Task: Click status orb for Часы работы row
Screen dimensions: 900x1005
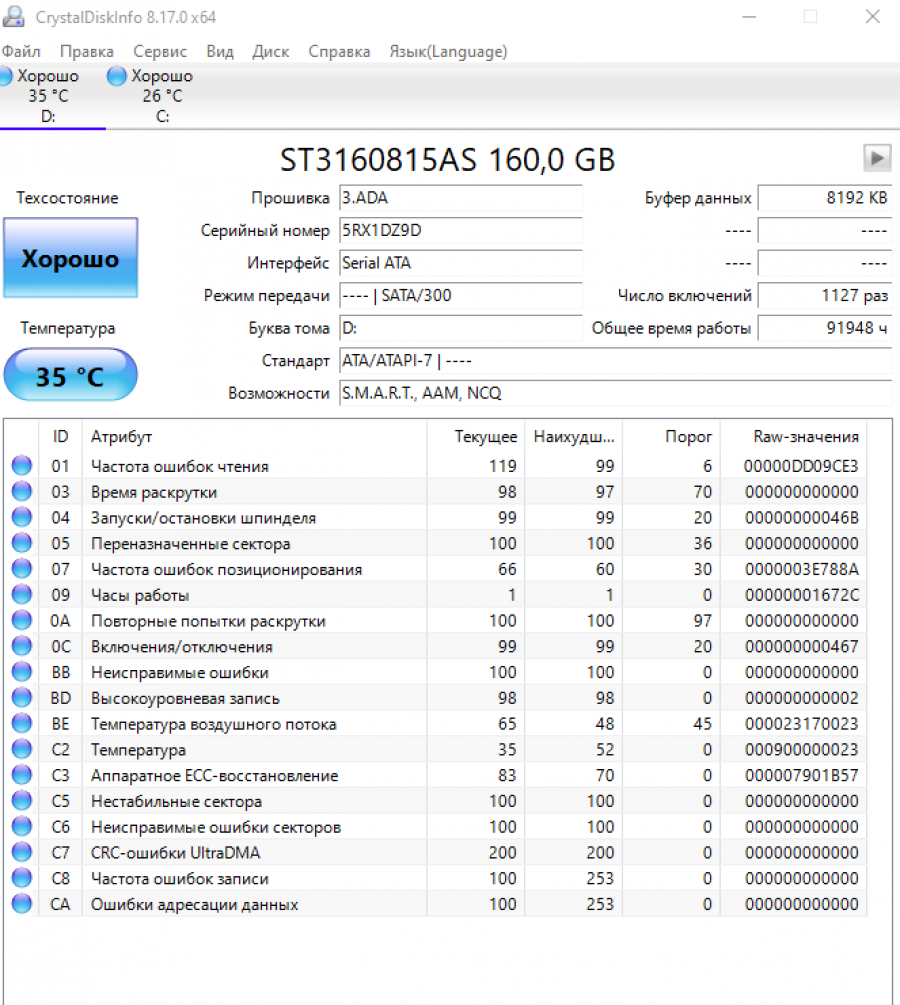Action: coord(22,595)
